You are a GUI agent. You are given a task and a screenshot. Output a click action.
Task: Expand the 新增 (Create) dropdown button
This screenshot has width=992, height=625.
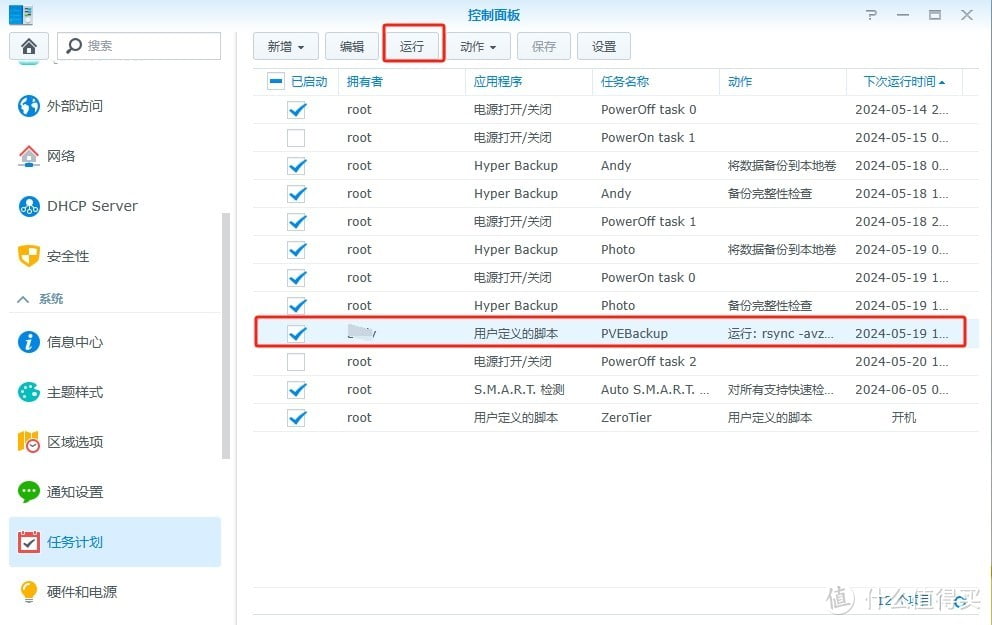(286, 46)
